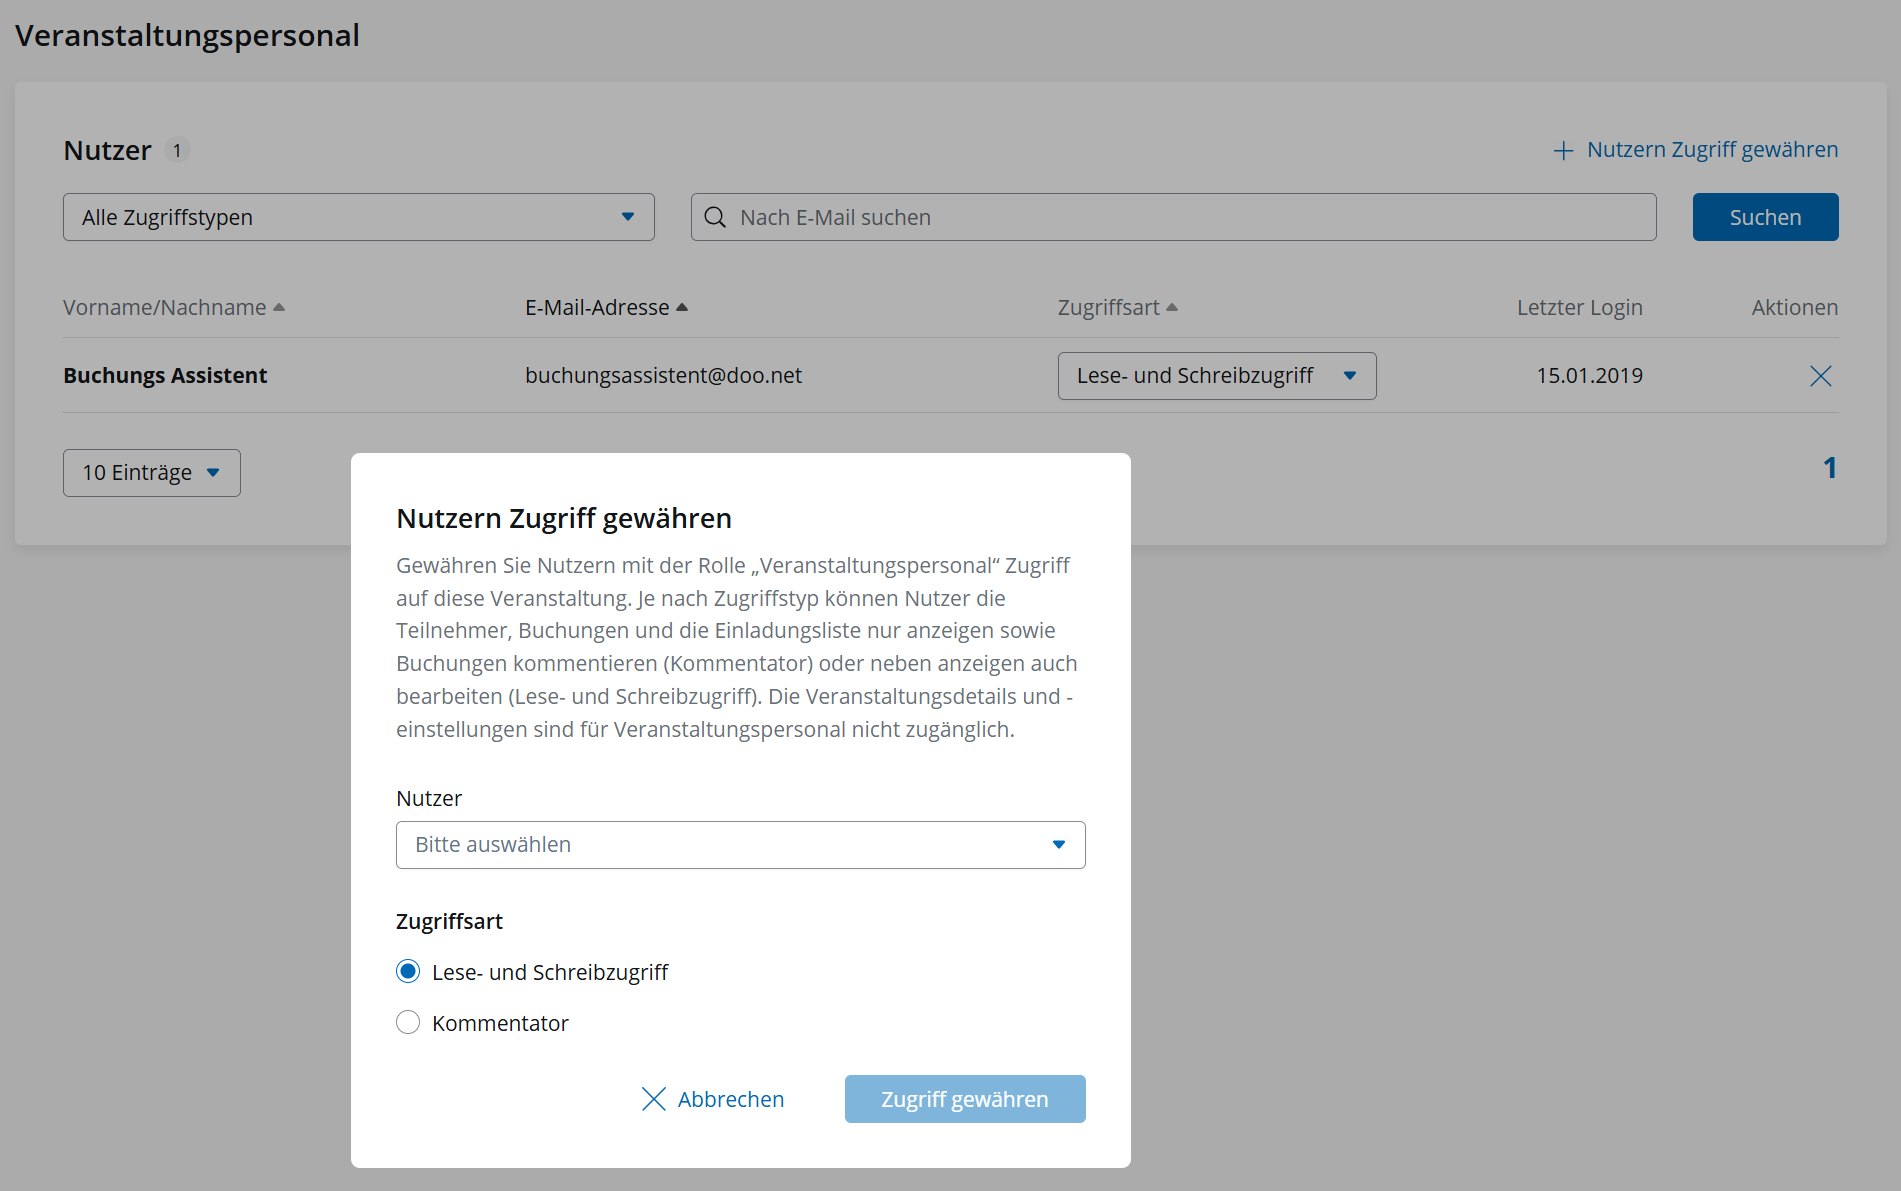This screenshot has width=1901, height=1191.
Task: Sort by the Zugriffsart column arrow icon
Action: [1172, 307]
